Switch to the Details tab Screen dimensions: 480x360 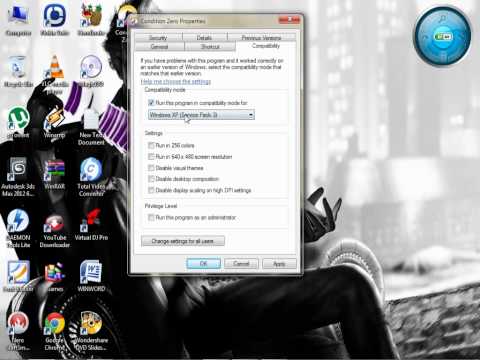point(204,37)
